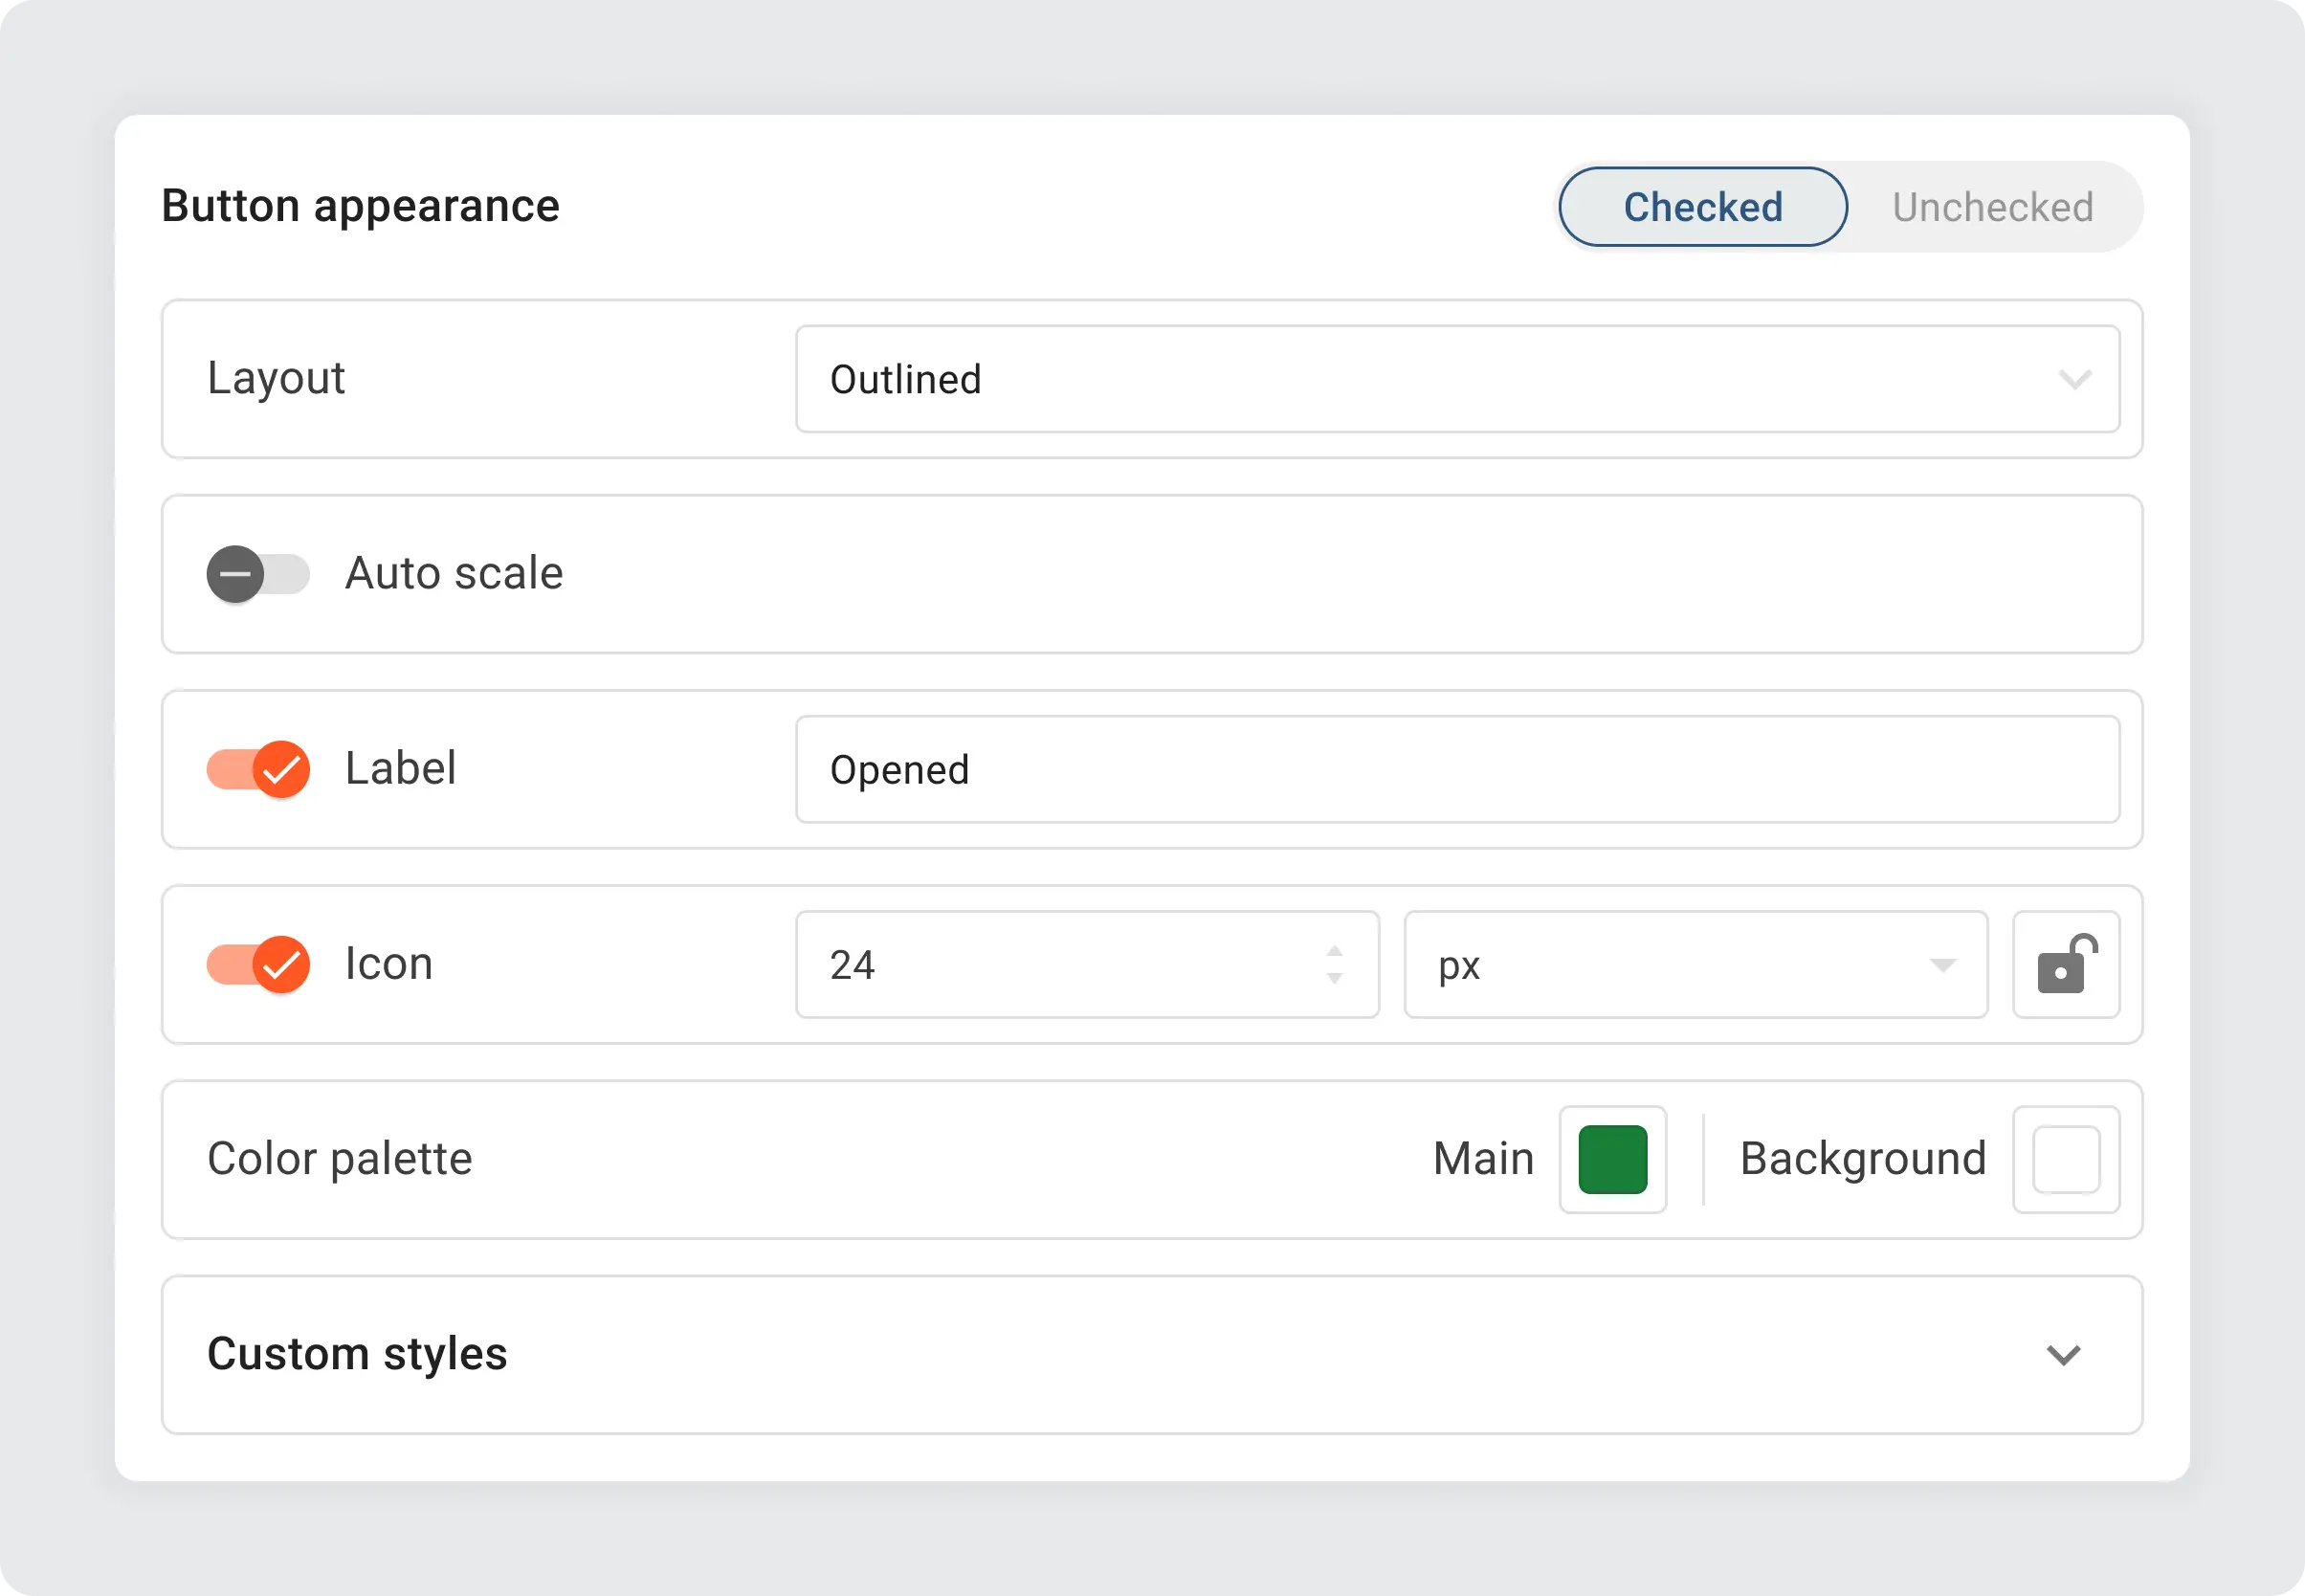Turn off the Icon toggle
This screenshot has height=1596, width=2305.
[258, 963]
